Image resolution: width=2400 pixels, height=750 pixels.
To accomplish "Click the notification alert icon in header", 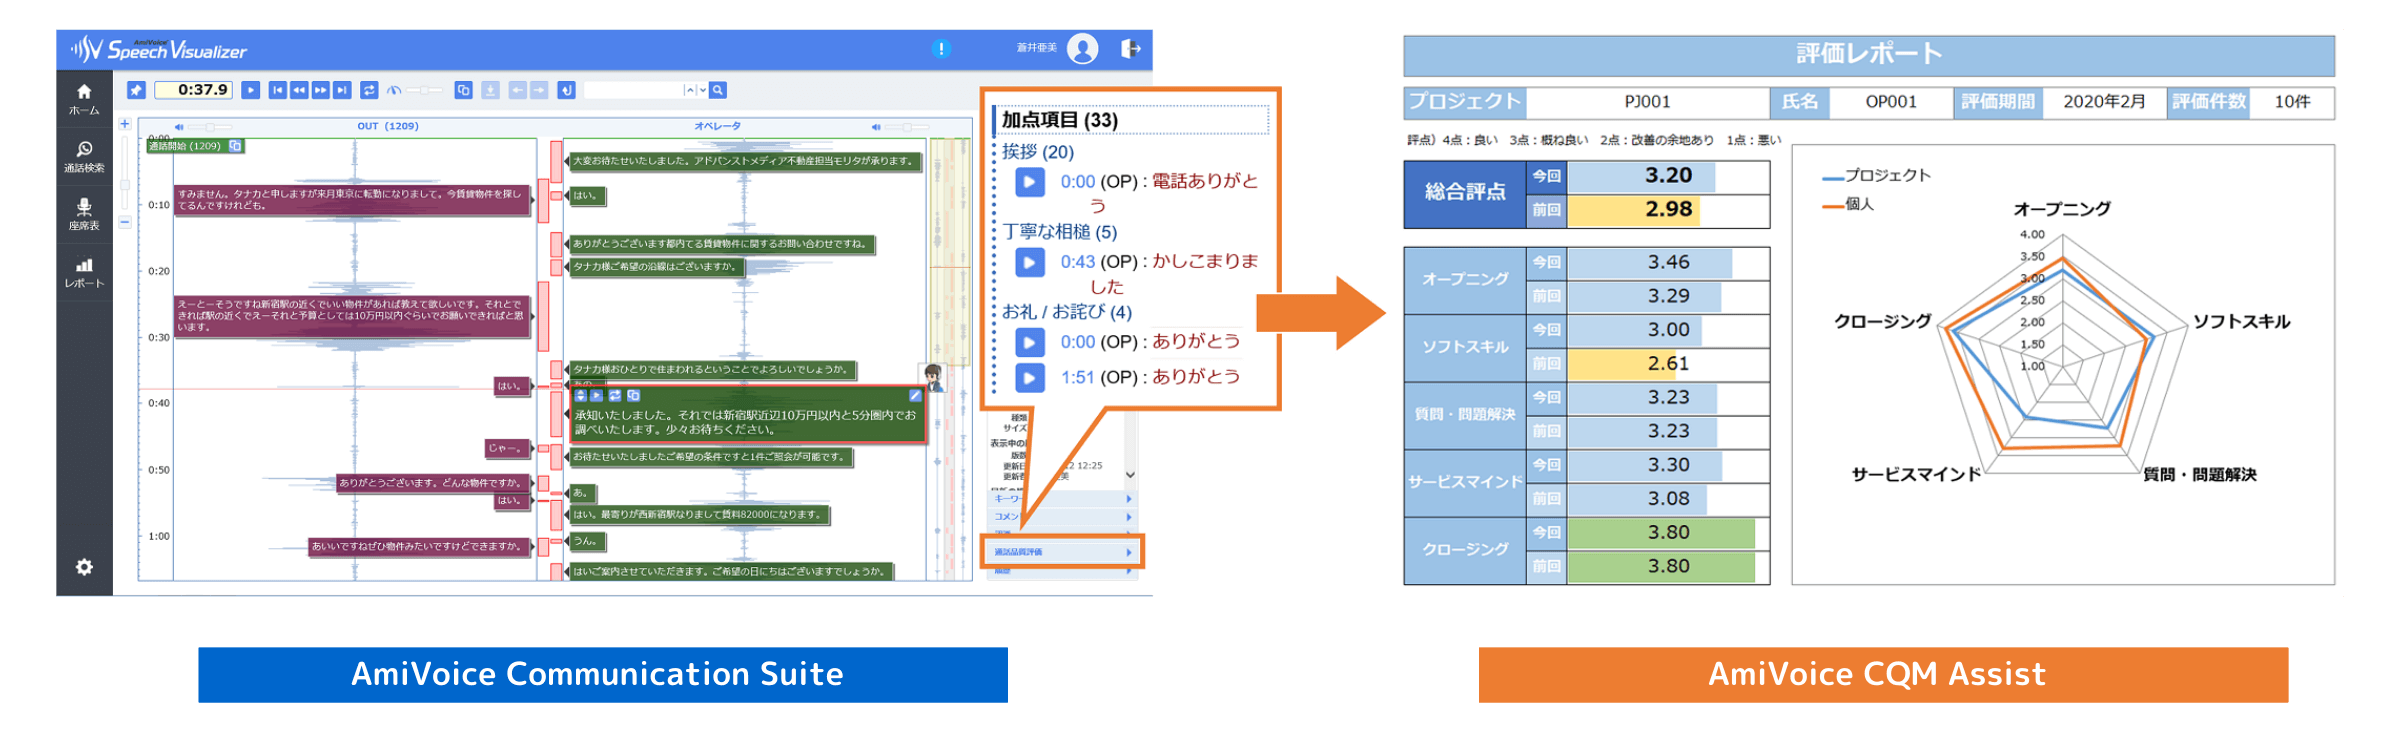I will (941, 48).
